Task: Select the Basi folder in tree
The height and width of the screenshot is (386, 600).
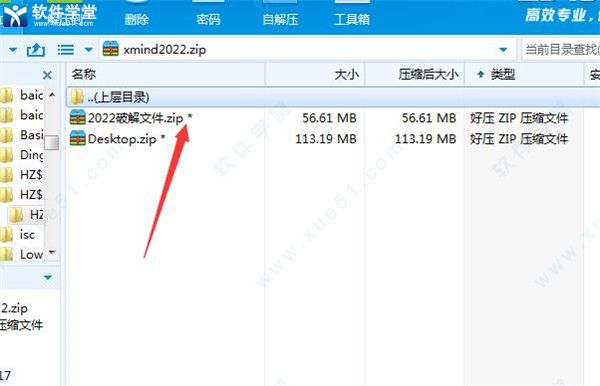Action: pyautogui.click(x=22, y=135)
